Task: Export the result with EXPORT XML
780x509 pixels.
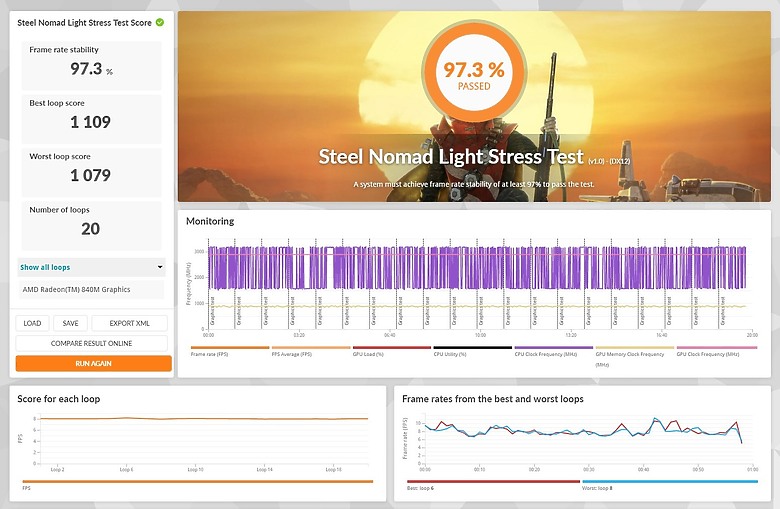Action: coord(129,323)
